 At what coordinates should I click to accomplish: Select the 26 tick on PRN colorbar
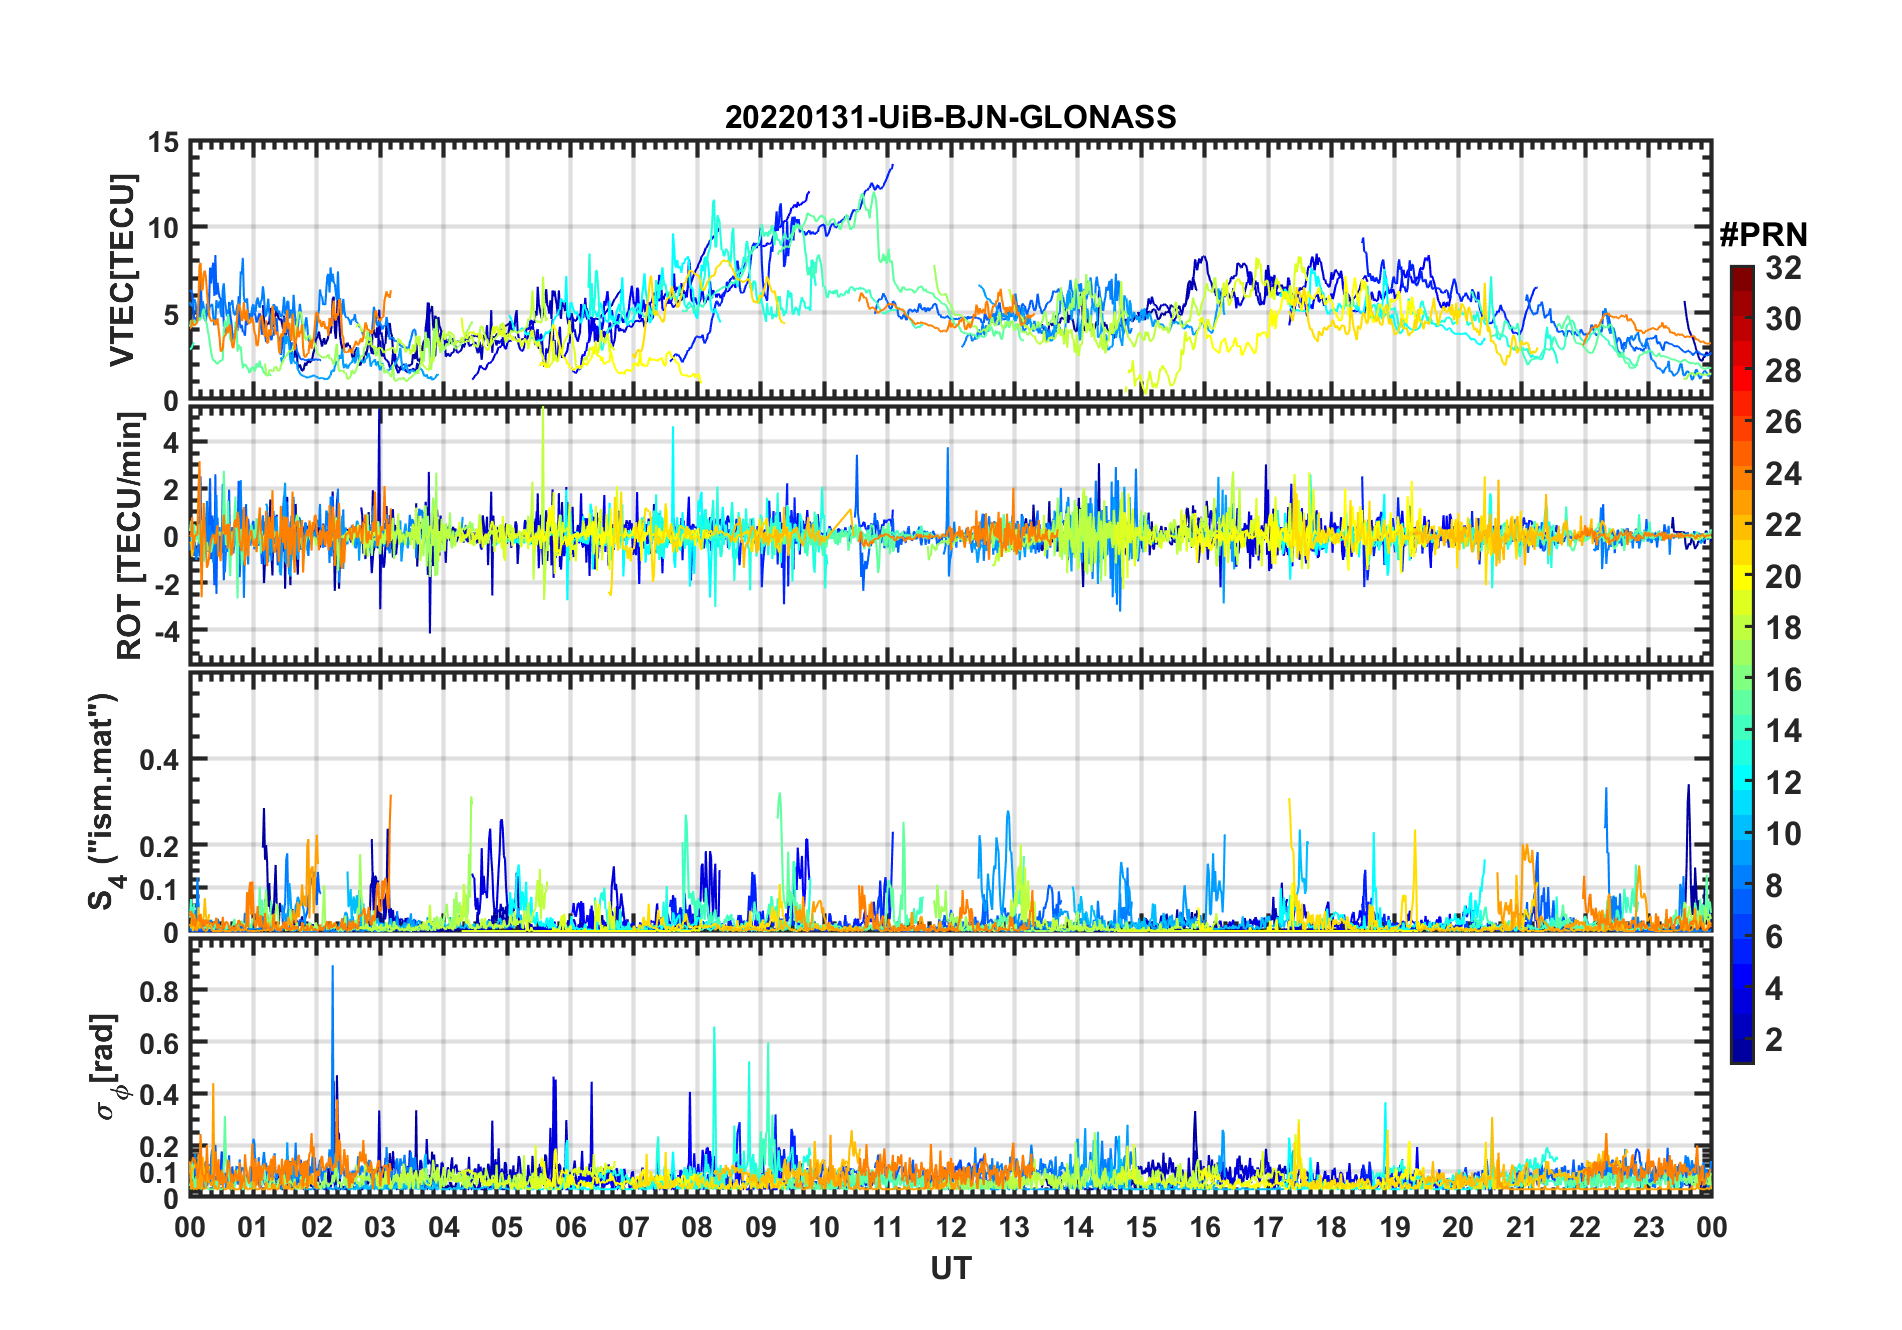tap(1783, 422)
